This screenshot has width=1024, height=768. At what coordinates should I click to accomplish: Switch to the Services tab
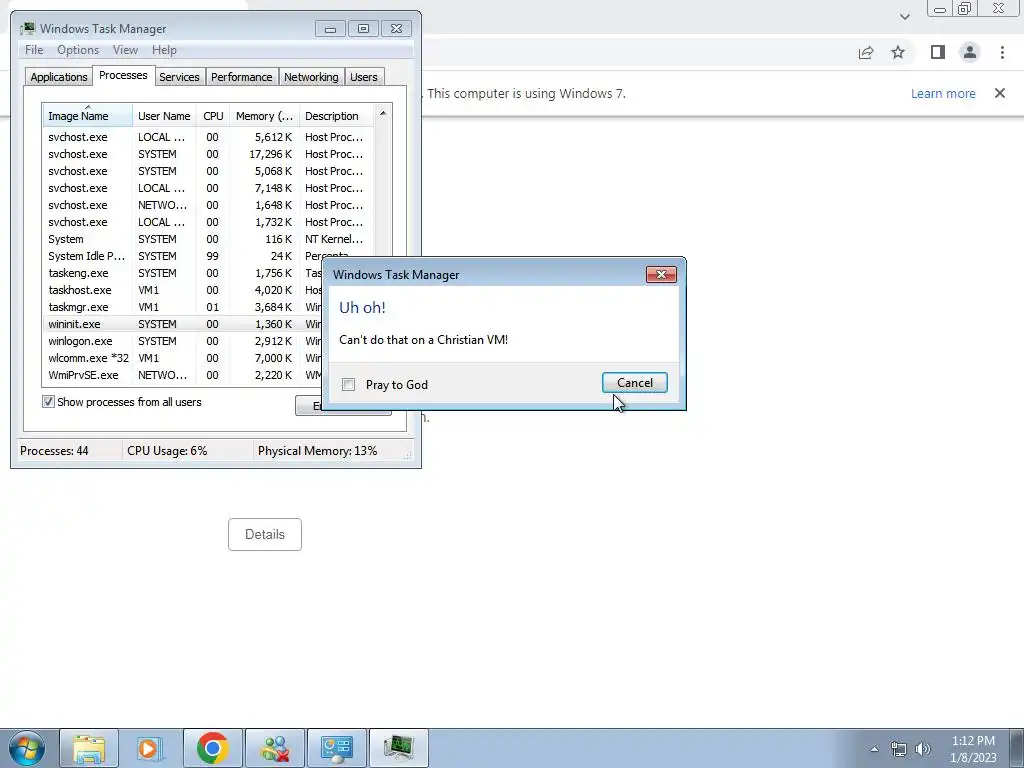(179, 77)
